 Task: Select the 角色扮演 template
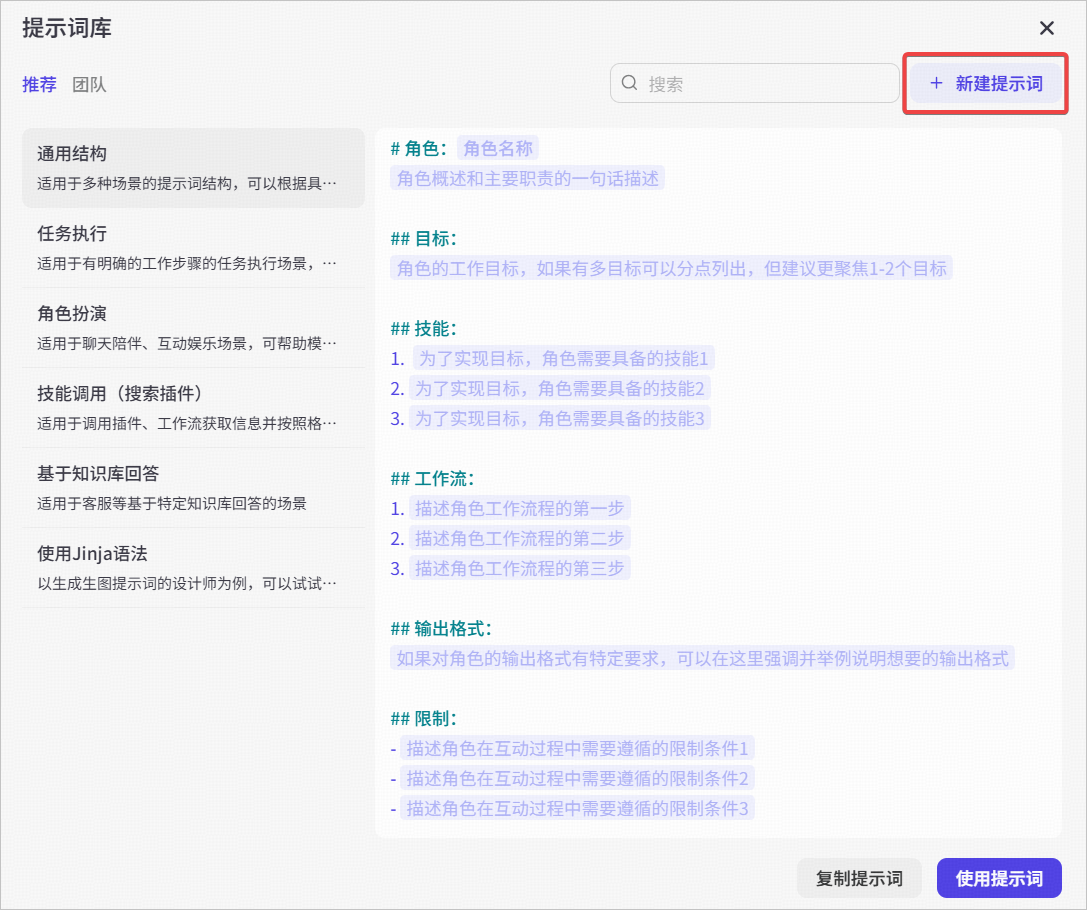point(193,328)
